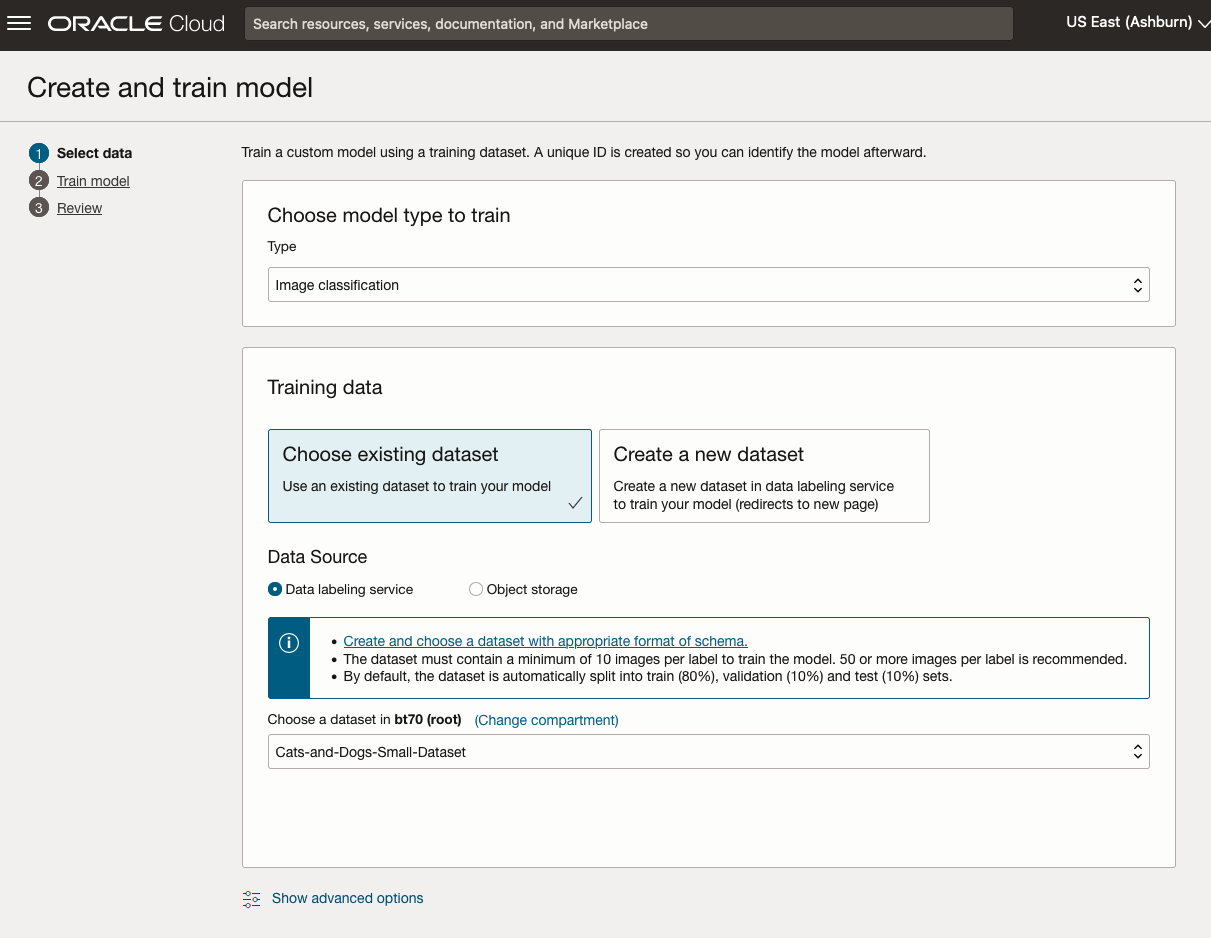Select Data labeling service radio button
This screenshot has width=1211, height=938.
tap(275, 590)
